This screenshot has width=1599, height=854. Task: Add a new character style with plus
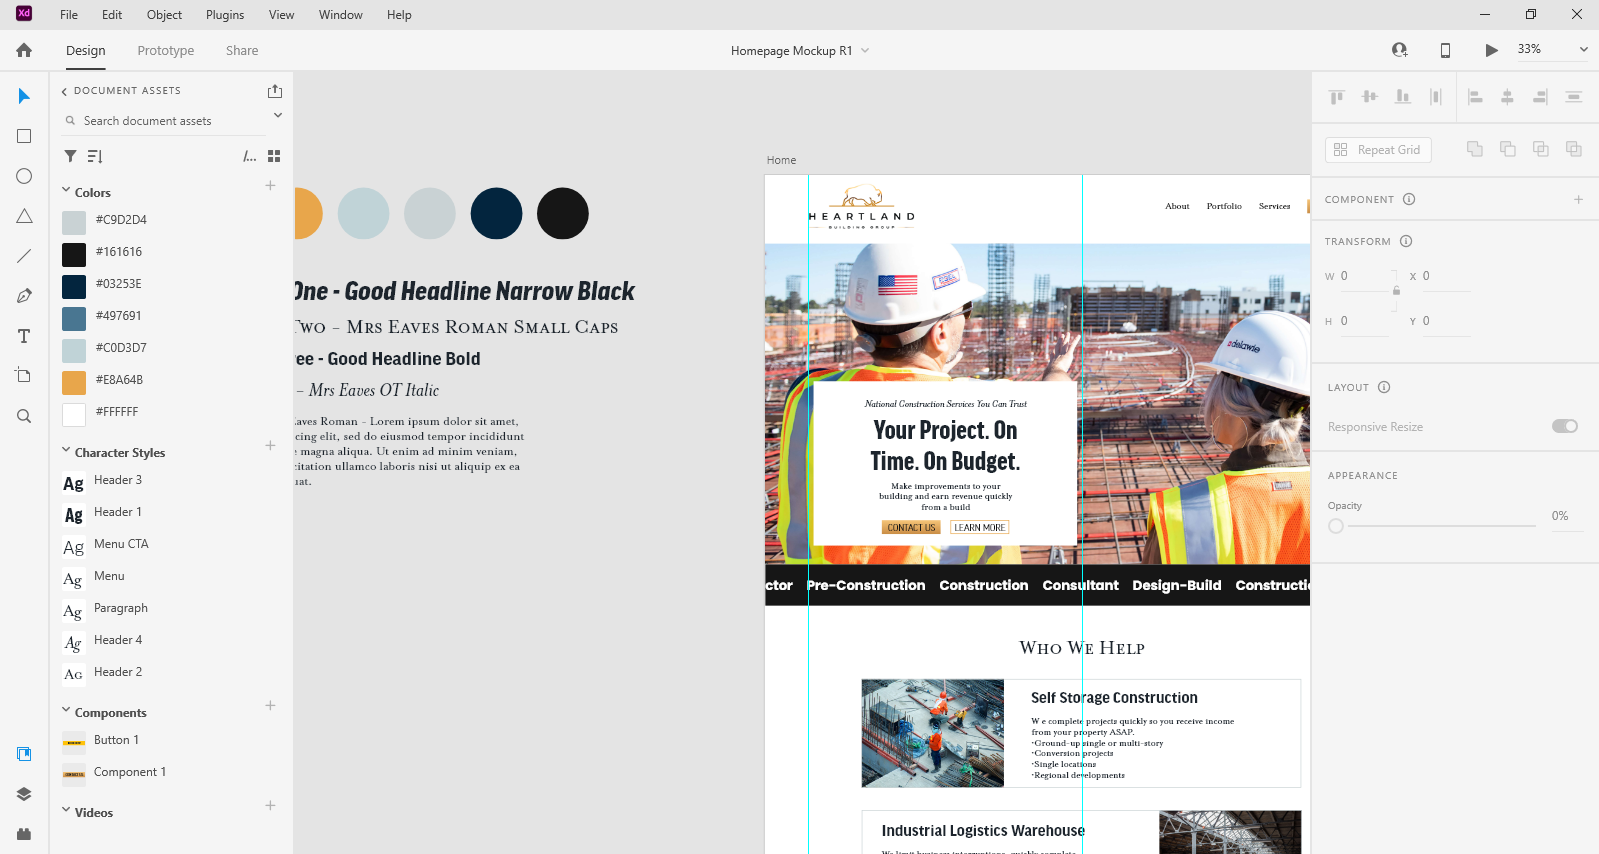(x=270, y=446)
